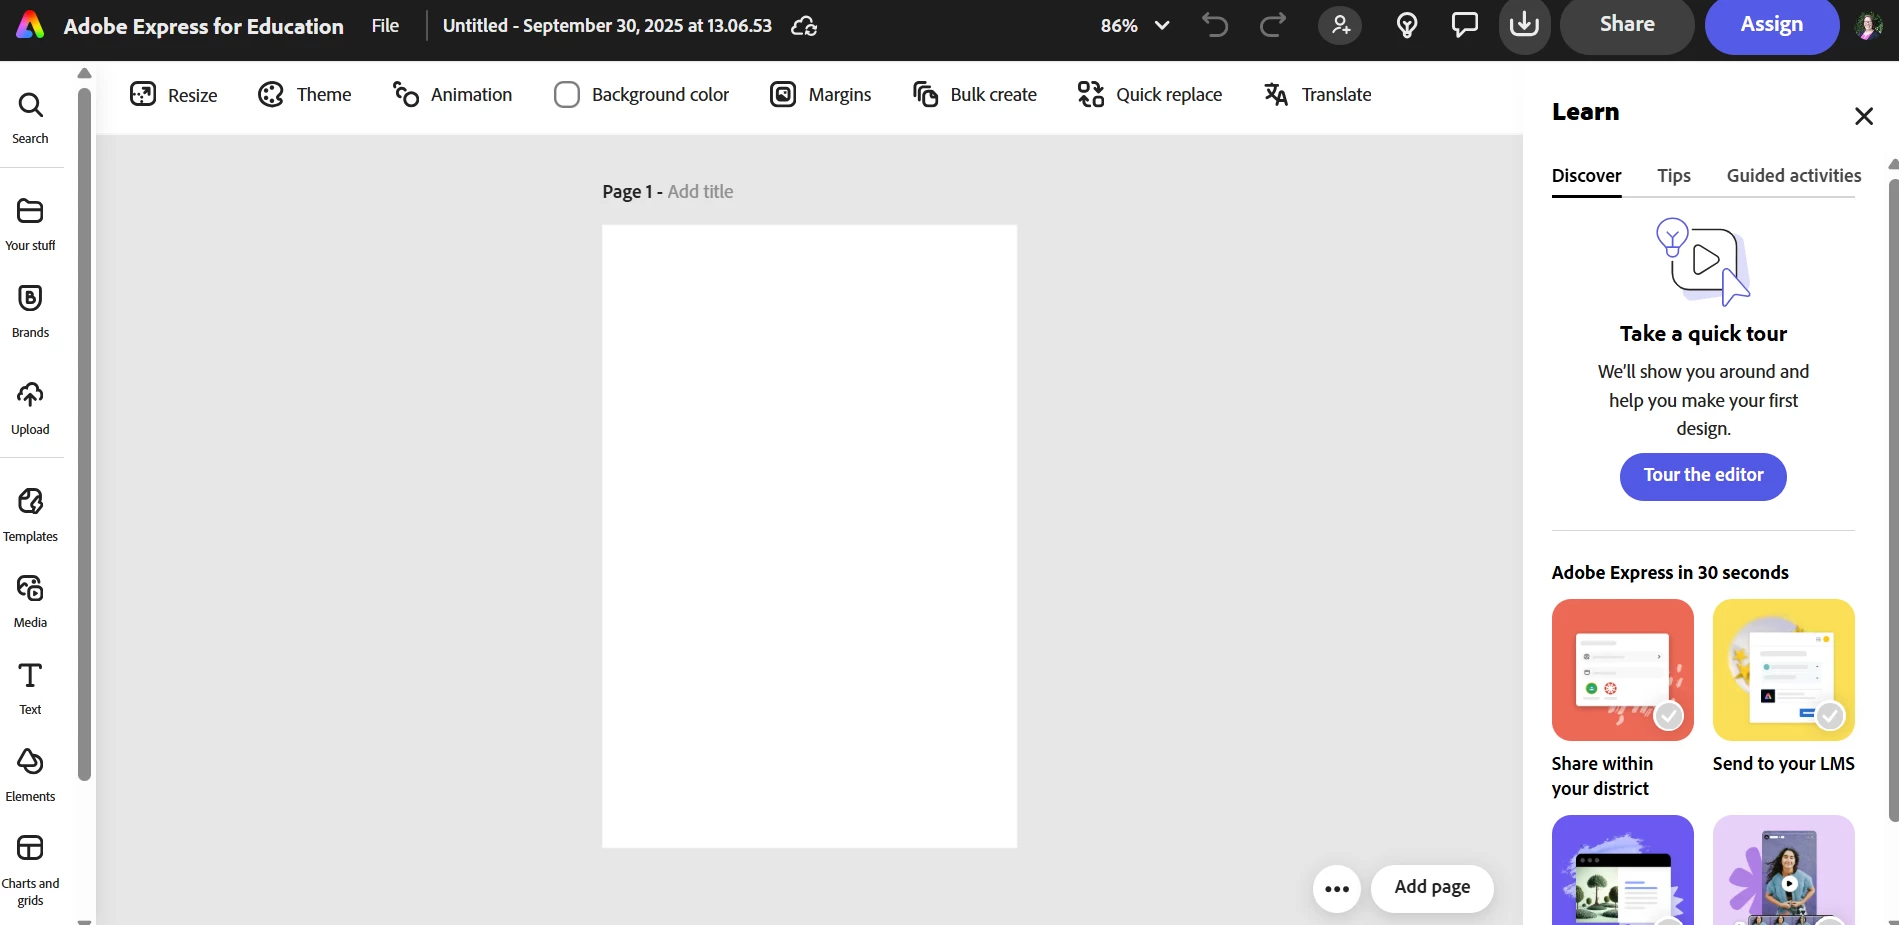This screenshot has height=925, width=1899.
Task: Click the left sidebar scroll-up arrow
Action: pos(84,73)
